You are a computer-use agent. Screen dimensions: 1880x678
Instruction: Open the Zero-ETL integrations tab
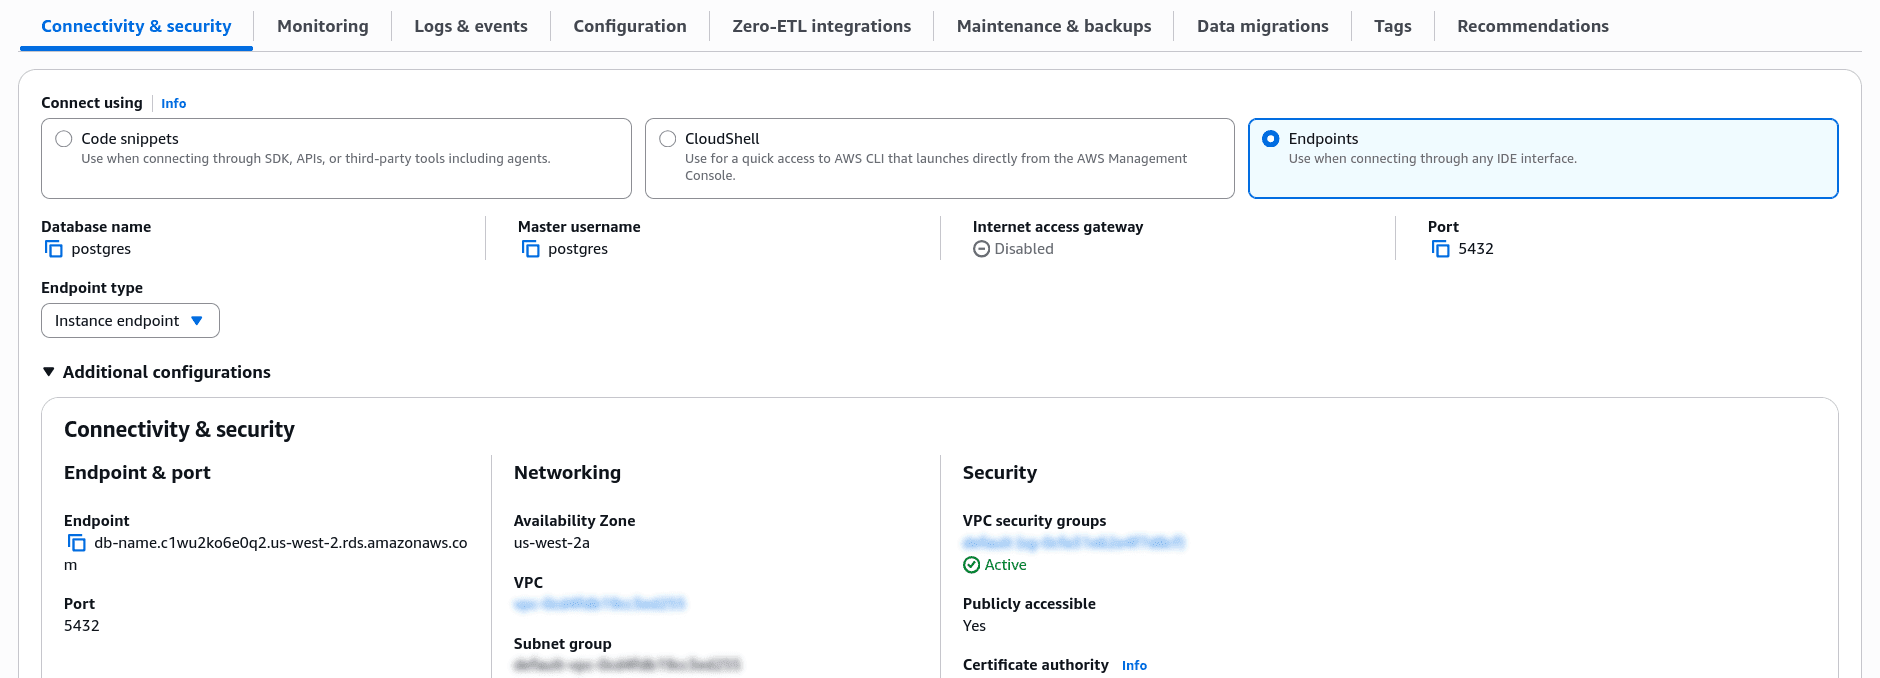(822, 26)
